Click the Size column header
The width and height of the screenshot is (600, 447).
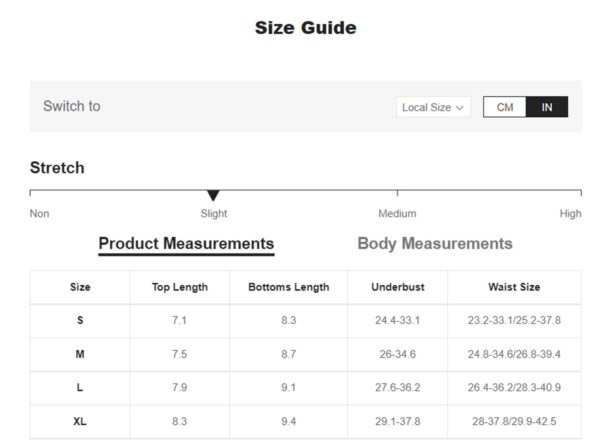(80, 287)
